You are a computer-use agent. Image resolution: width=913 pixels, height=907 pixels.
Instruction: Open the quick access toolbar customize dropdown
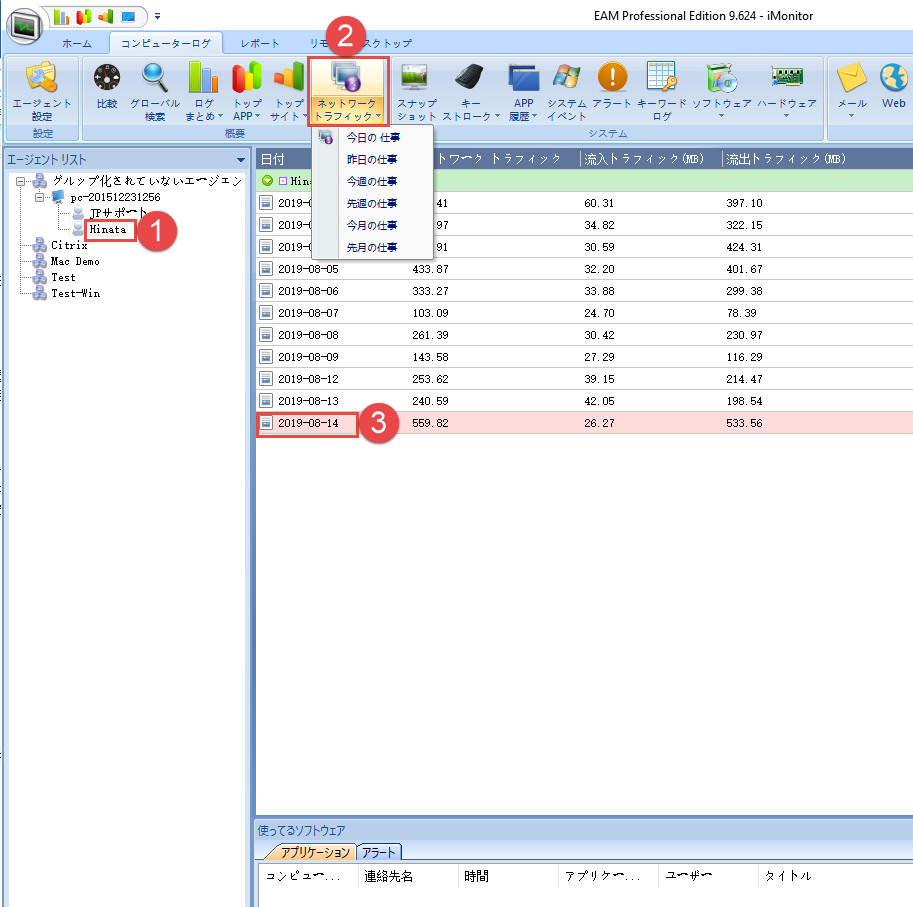[157, 17]
